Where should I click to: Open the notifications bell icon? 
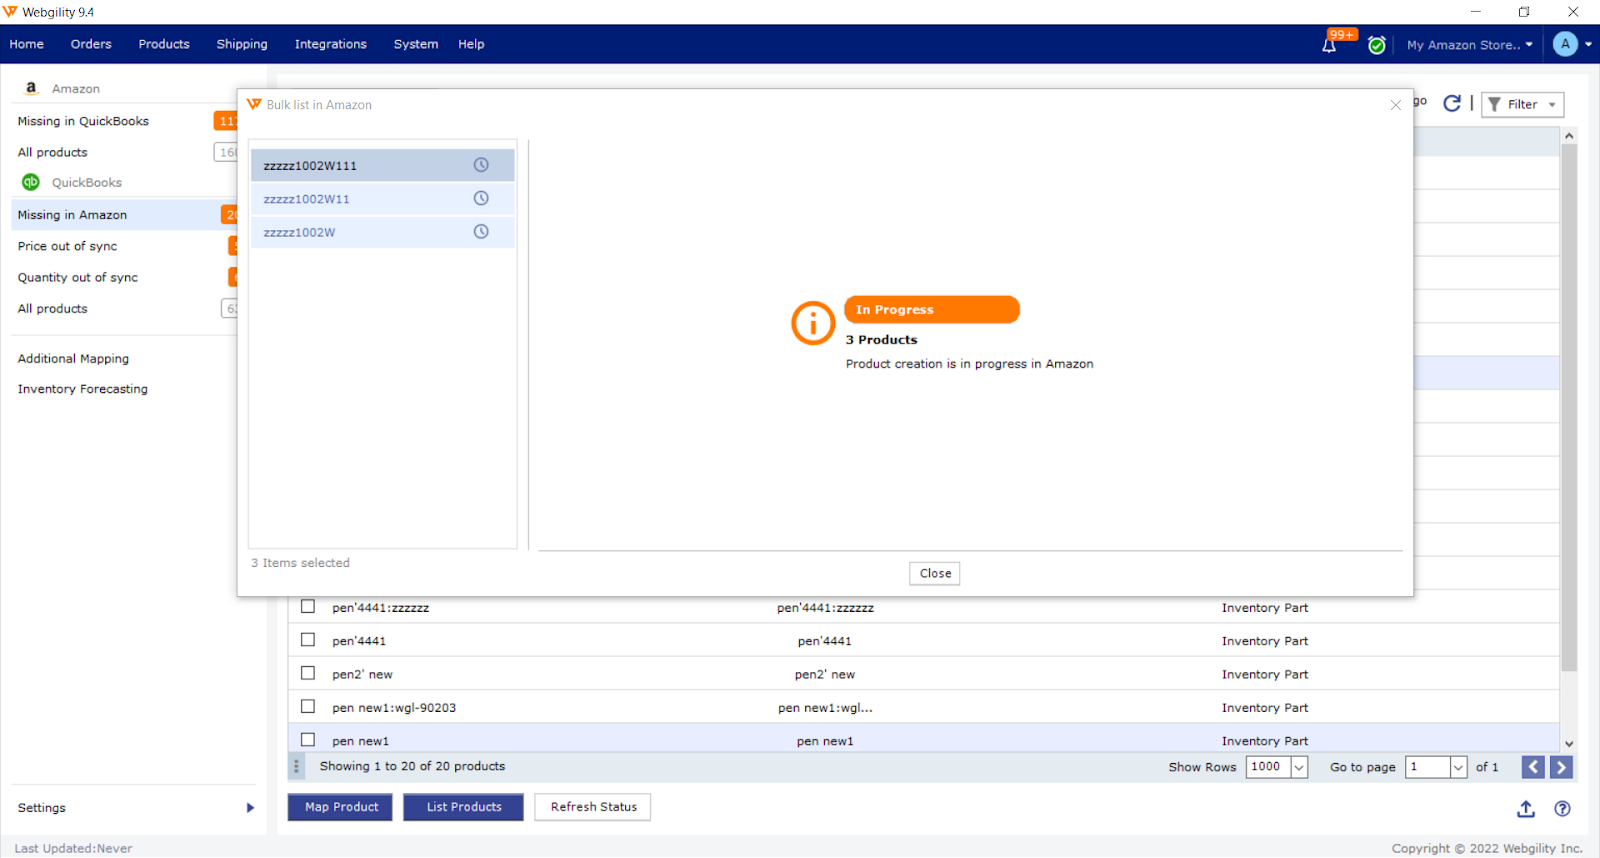click(x=1329, y=45)
